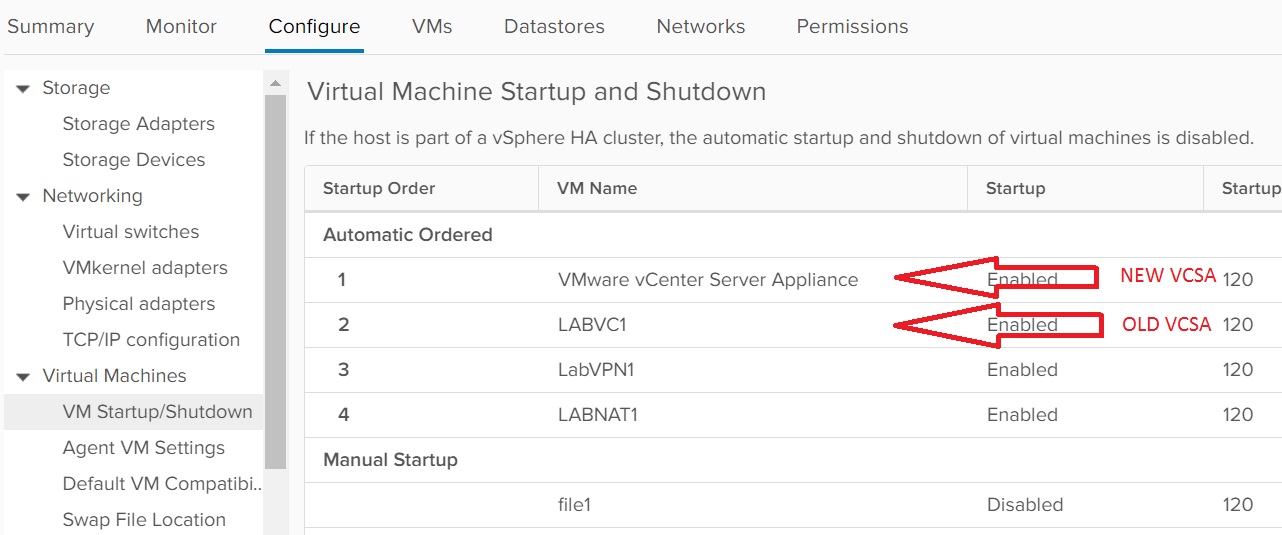Screen dimensions: 1282x535
Task: Click the Automatic Ordered group heading
Action: pos(407,235)
